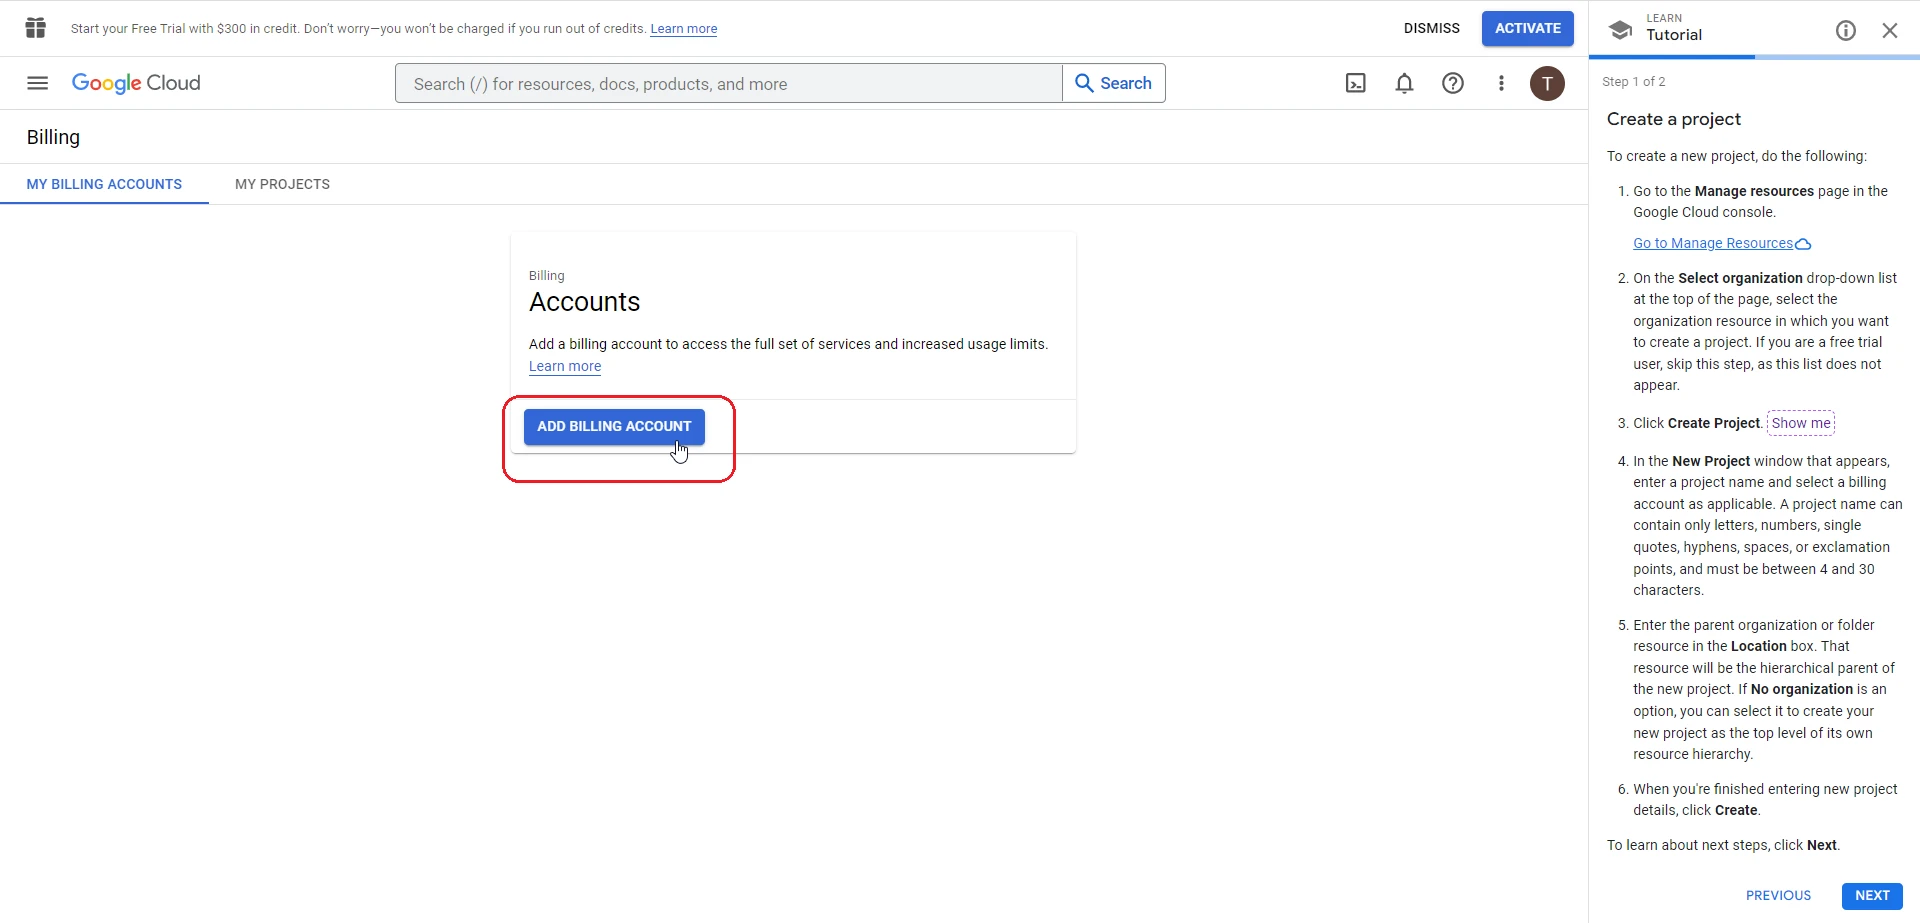Screen dimensions: 1920x923
Task: Click the Add Billing Account button
Action: 614,426
